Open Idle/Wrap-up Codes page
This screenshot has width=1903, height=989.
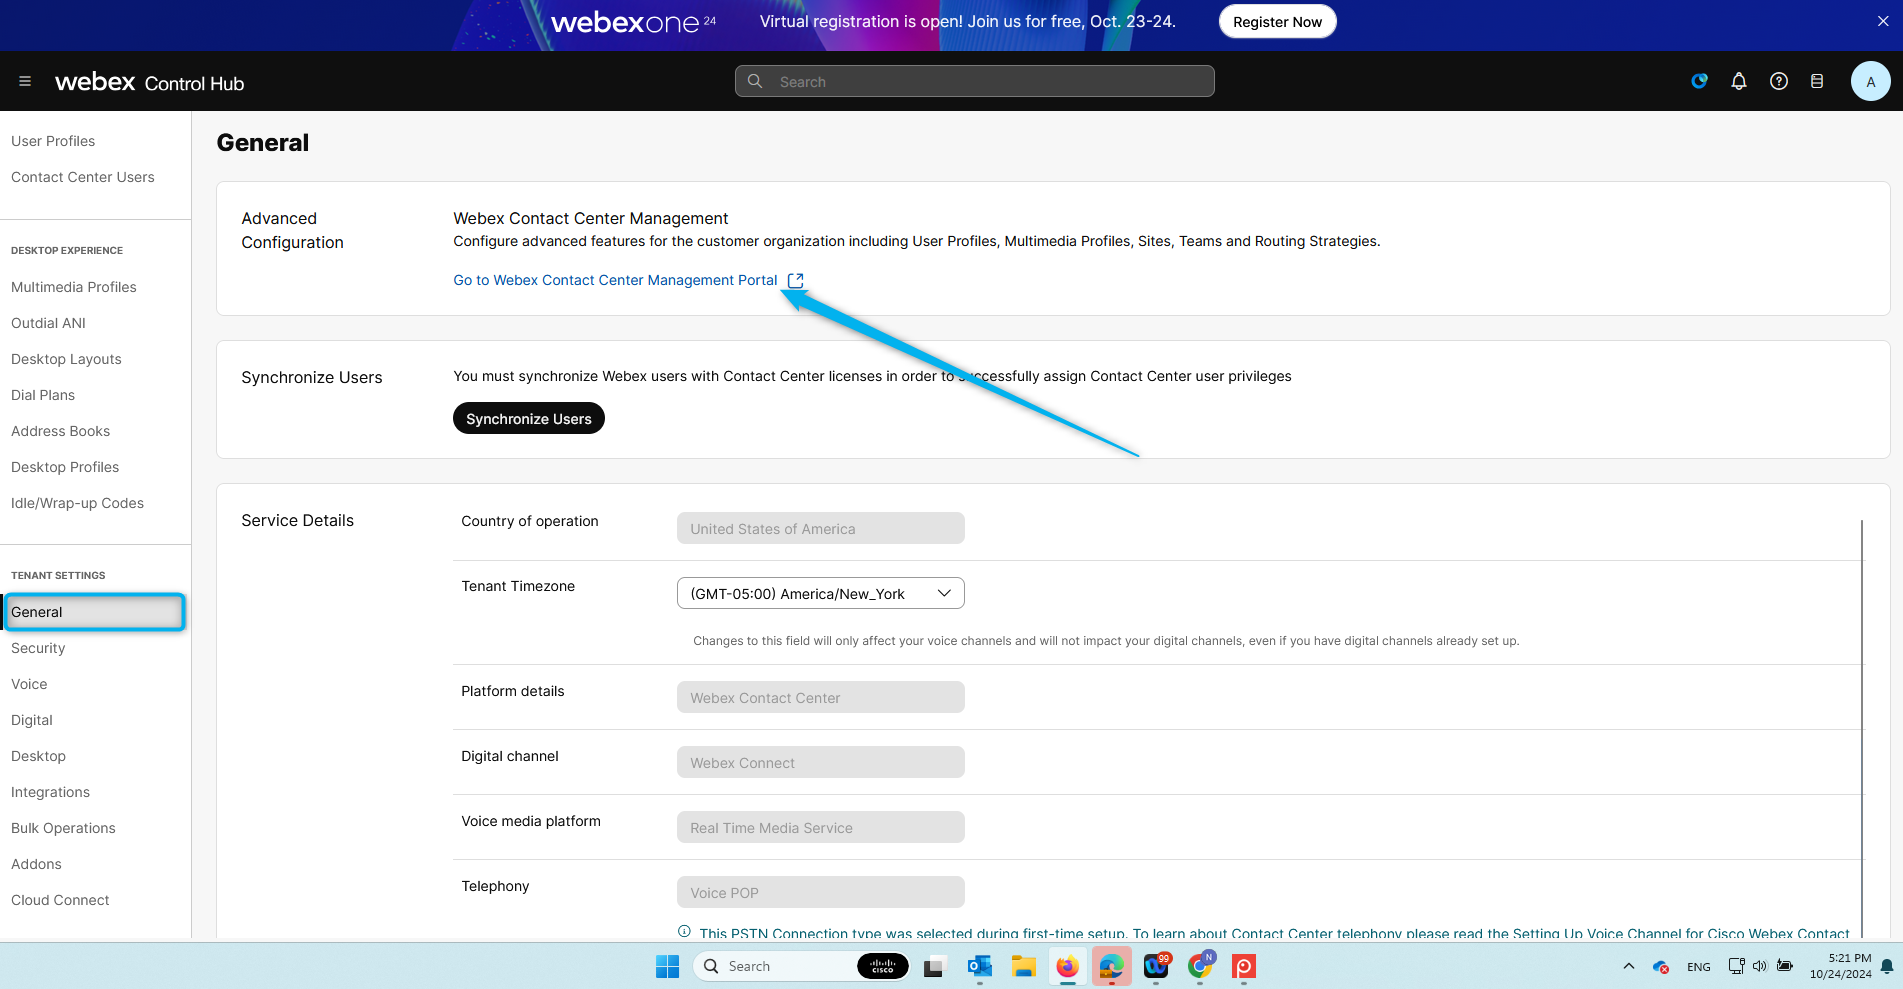[77, 503]
